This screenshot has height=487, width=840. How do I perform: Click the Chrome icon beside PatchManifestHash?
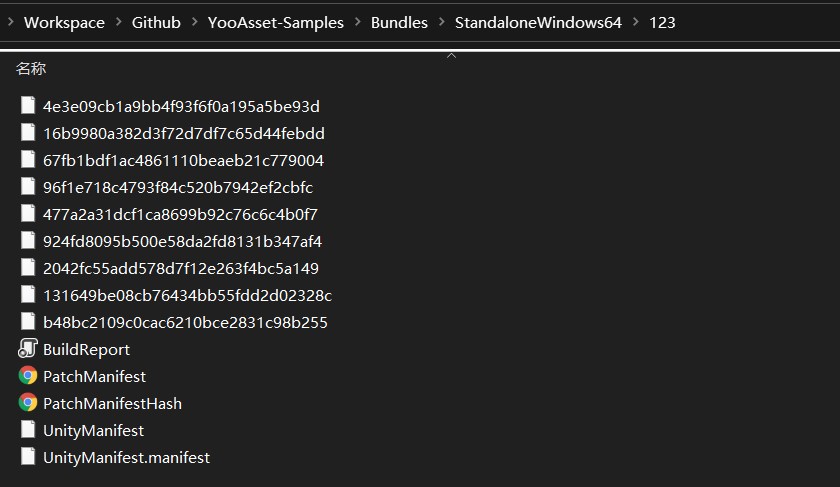click(28, 402)
